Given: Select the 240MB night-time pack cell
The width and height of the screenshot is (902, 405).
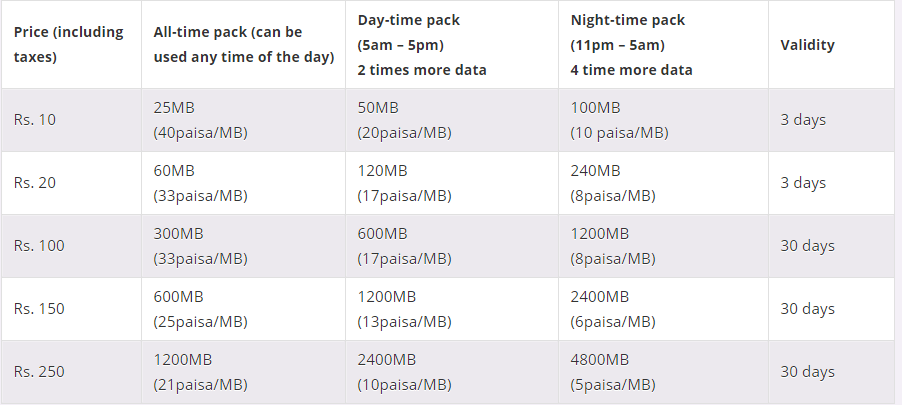Looking at the screenshot, I should pos(663,183).
